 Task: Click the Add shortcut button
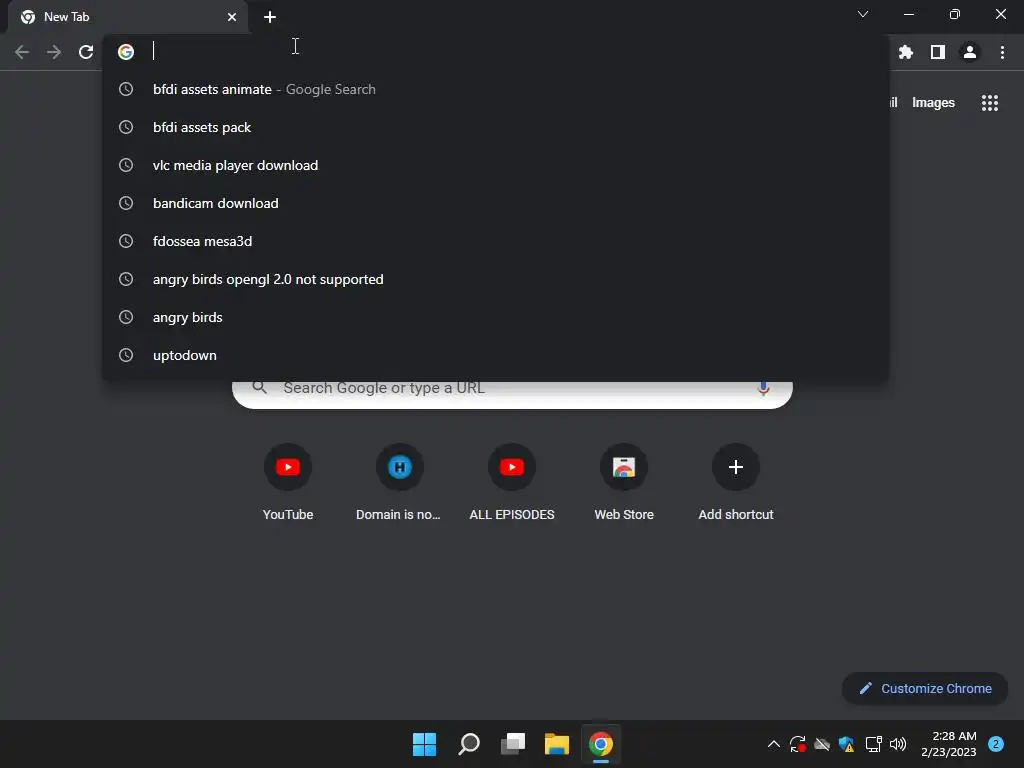pos(736,483)
